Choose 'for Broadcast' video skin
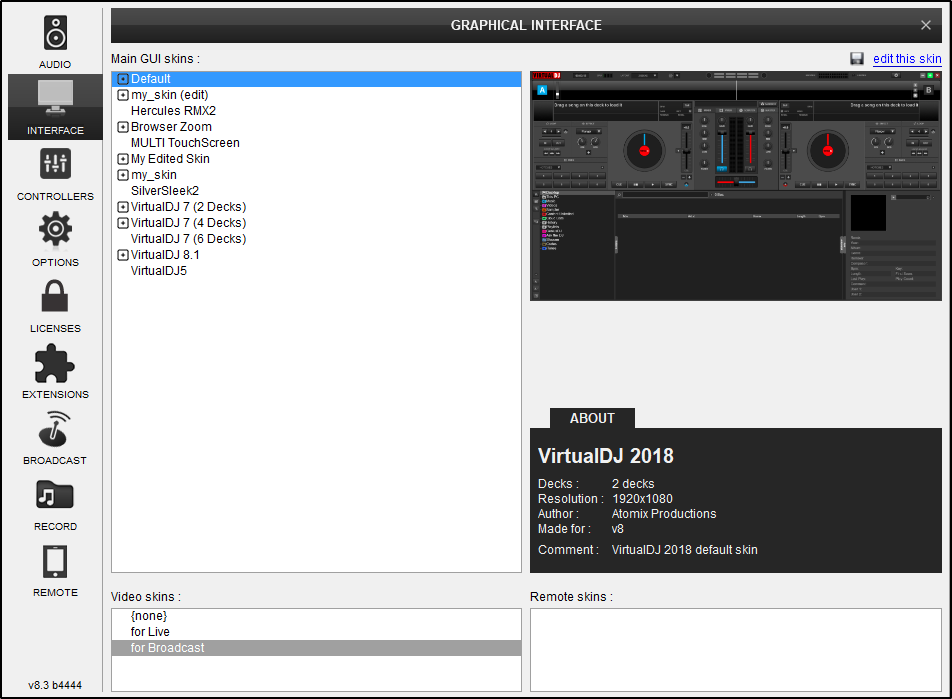This screenshot has width=952, height=699. coord(316,648)
